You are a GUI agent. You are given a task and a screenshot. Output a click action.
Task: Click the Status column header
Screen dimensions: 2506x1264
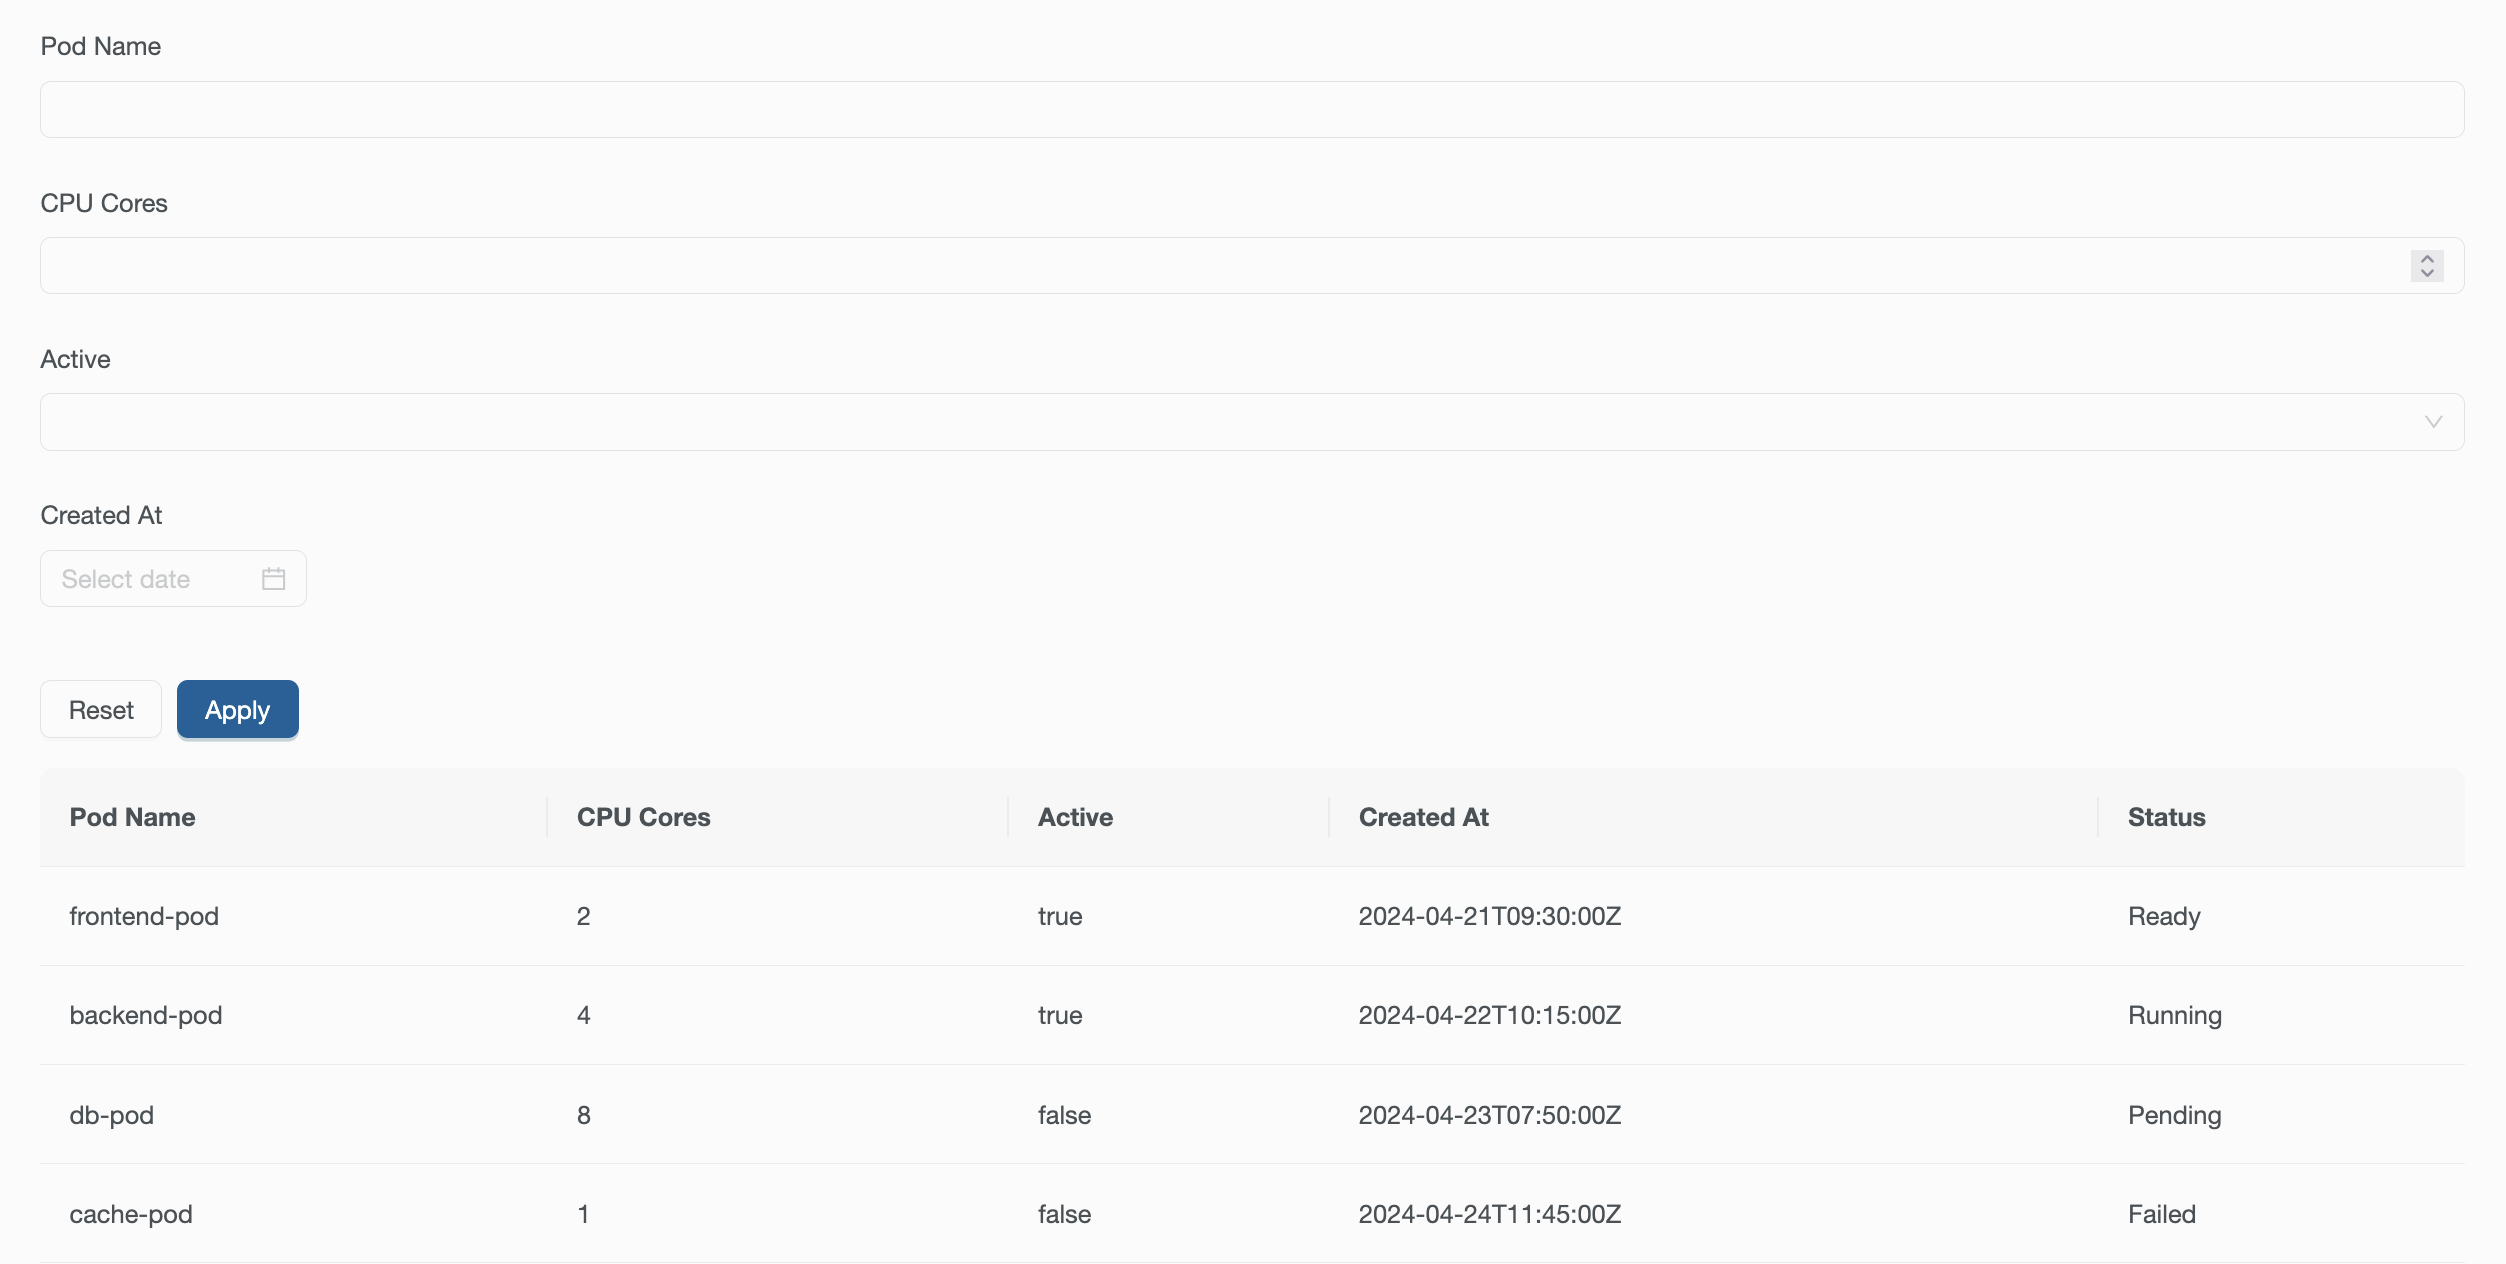(2166, 817)
